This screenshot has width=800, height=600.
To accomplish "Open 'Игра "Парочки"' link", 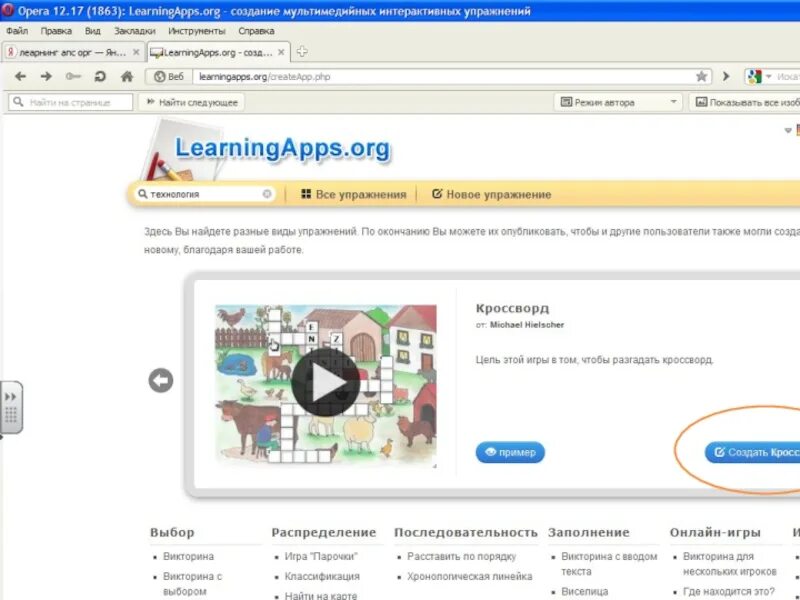I will (321, 556).
